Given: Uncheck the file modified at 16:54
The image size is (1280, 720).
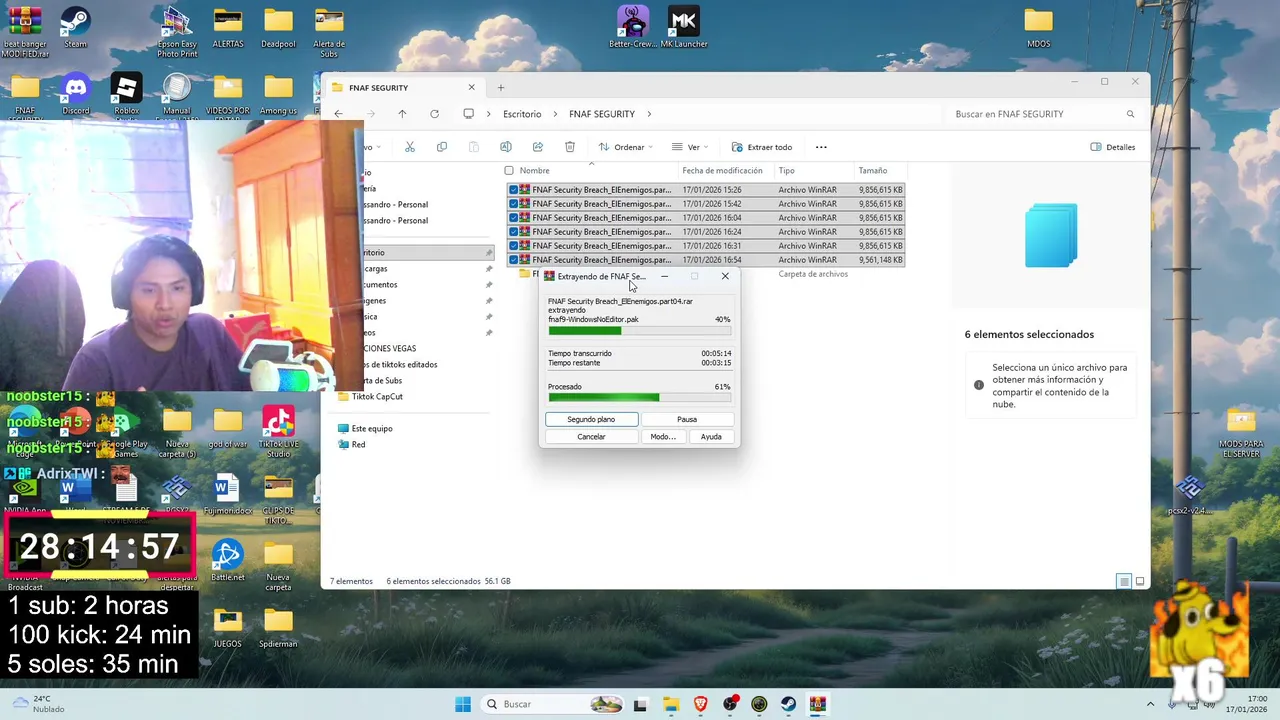Looking at the screenshot, I should 513,260.
